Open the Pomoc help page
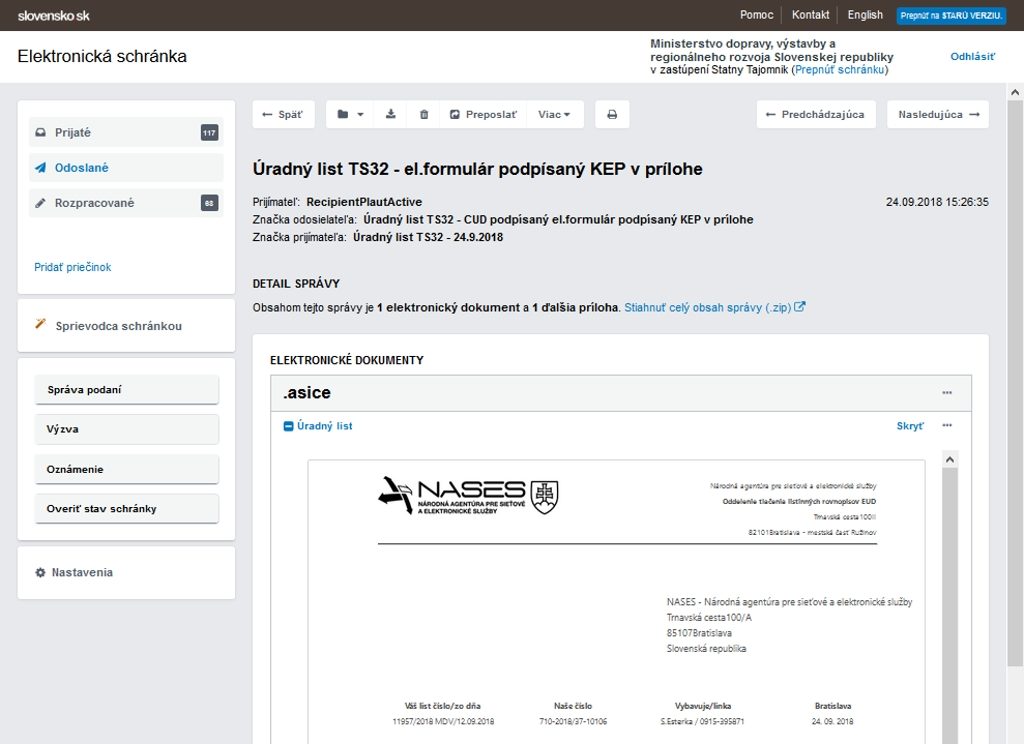Image resolution: width=1024 pixels, height=744 pixels. click(756, 15)
